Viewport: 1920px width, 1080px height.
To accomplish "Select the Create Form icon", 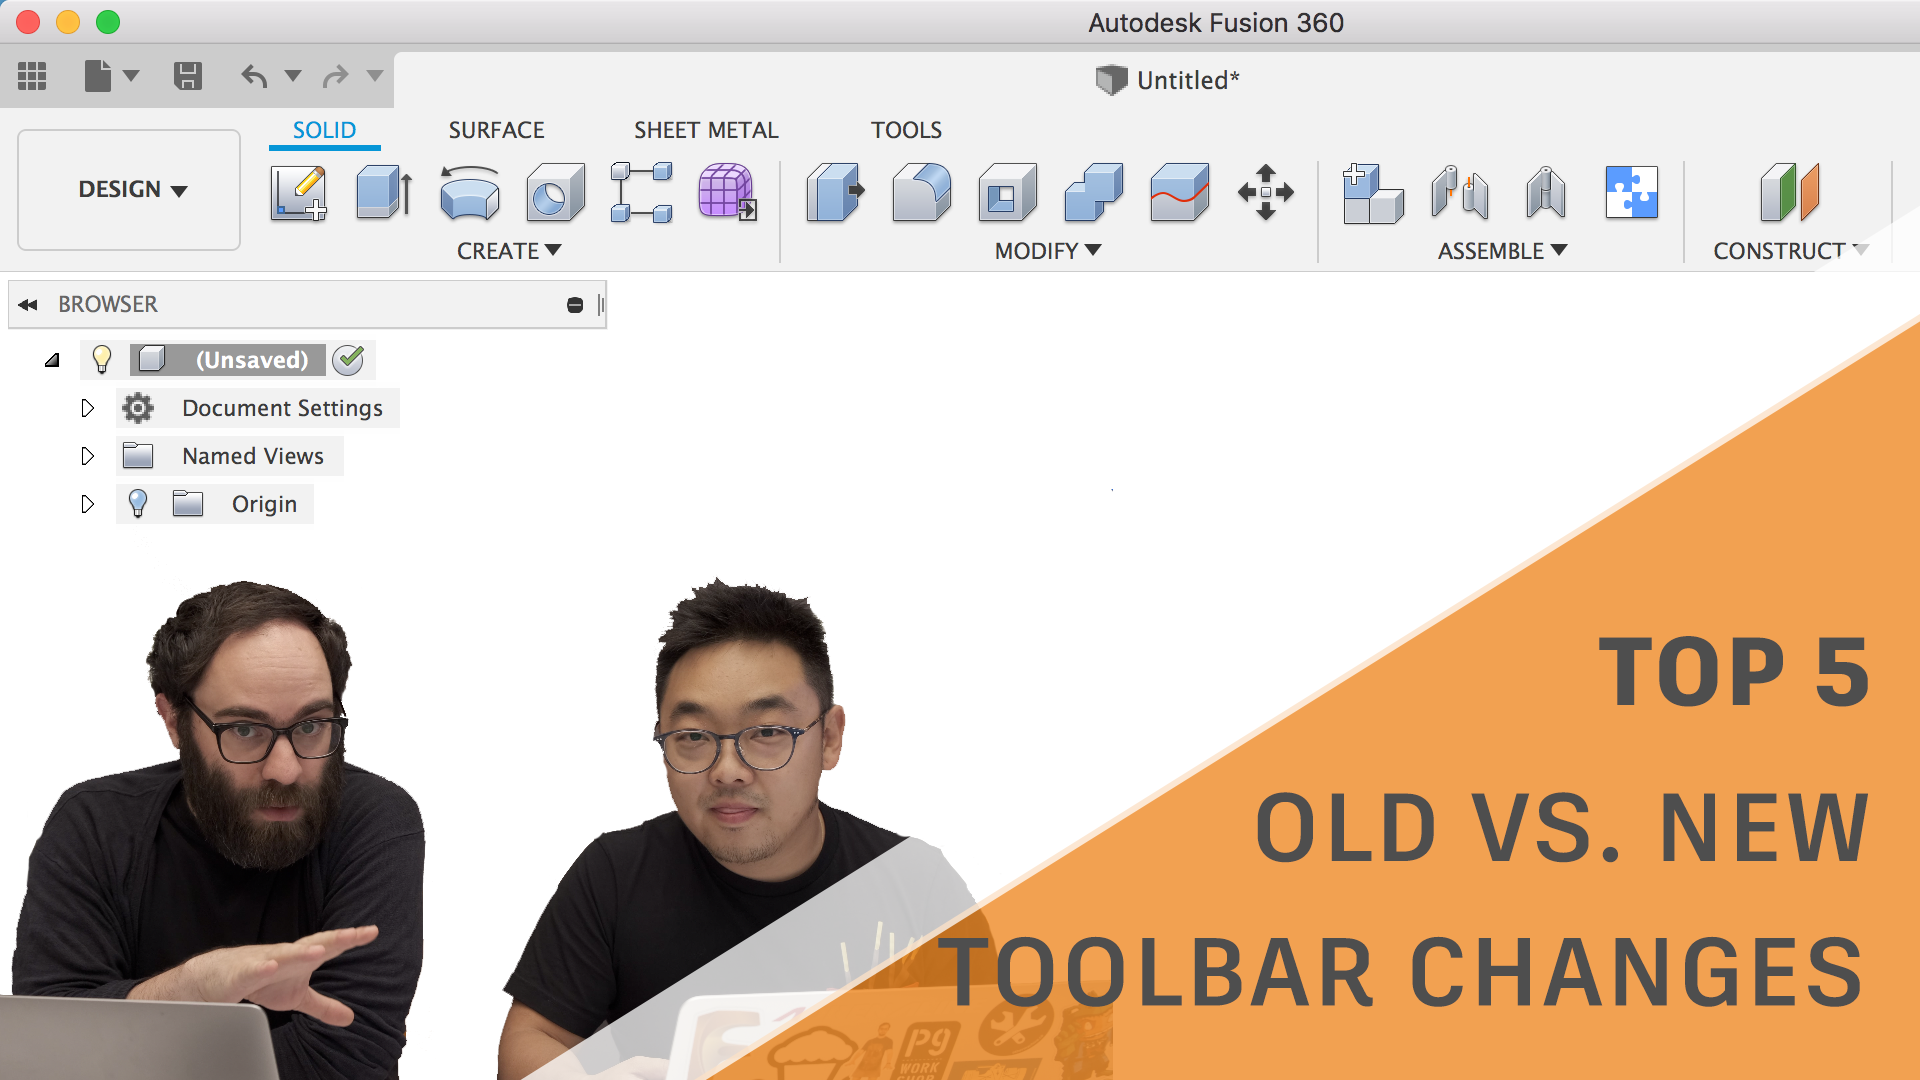I will coord(727,192).
